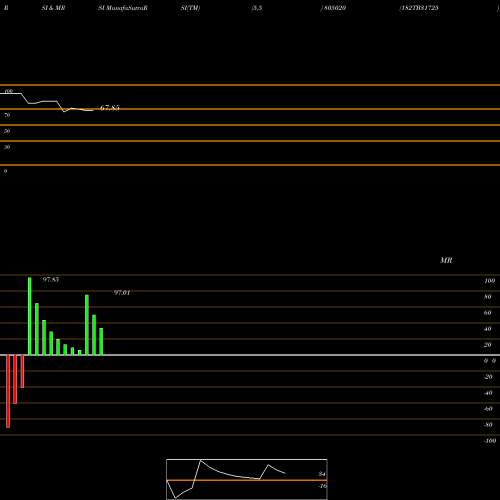This screenshot has height=500, width=500.
Task: Click the mini chart value 84
Action: pyautogui.click(x=322, y=474)
